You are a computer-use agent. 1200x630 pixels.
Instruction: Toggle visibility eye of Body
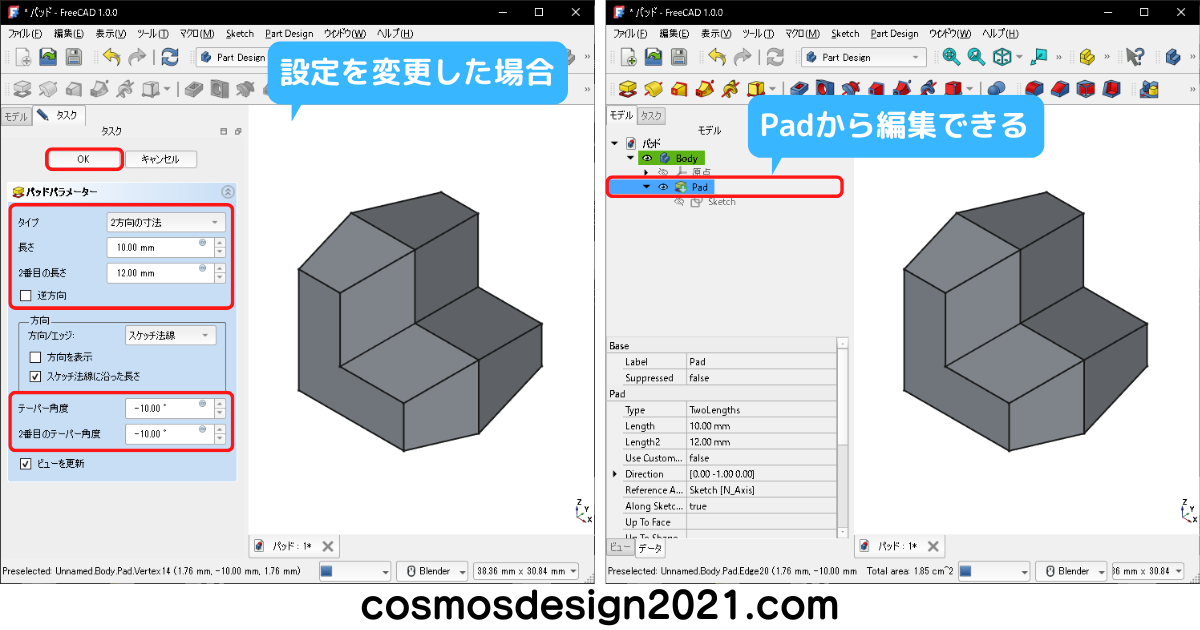[x=646, y=158]
